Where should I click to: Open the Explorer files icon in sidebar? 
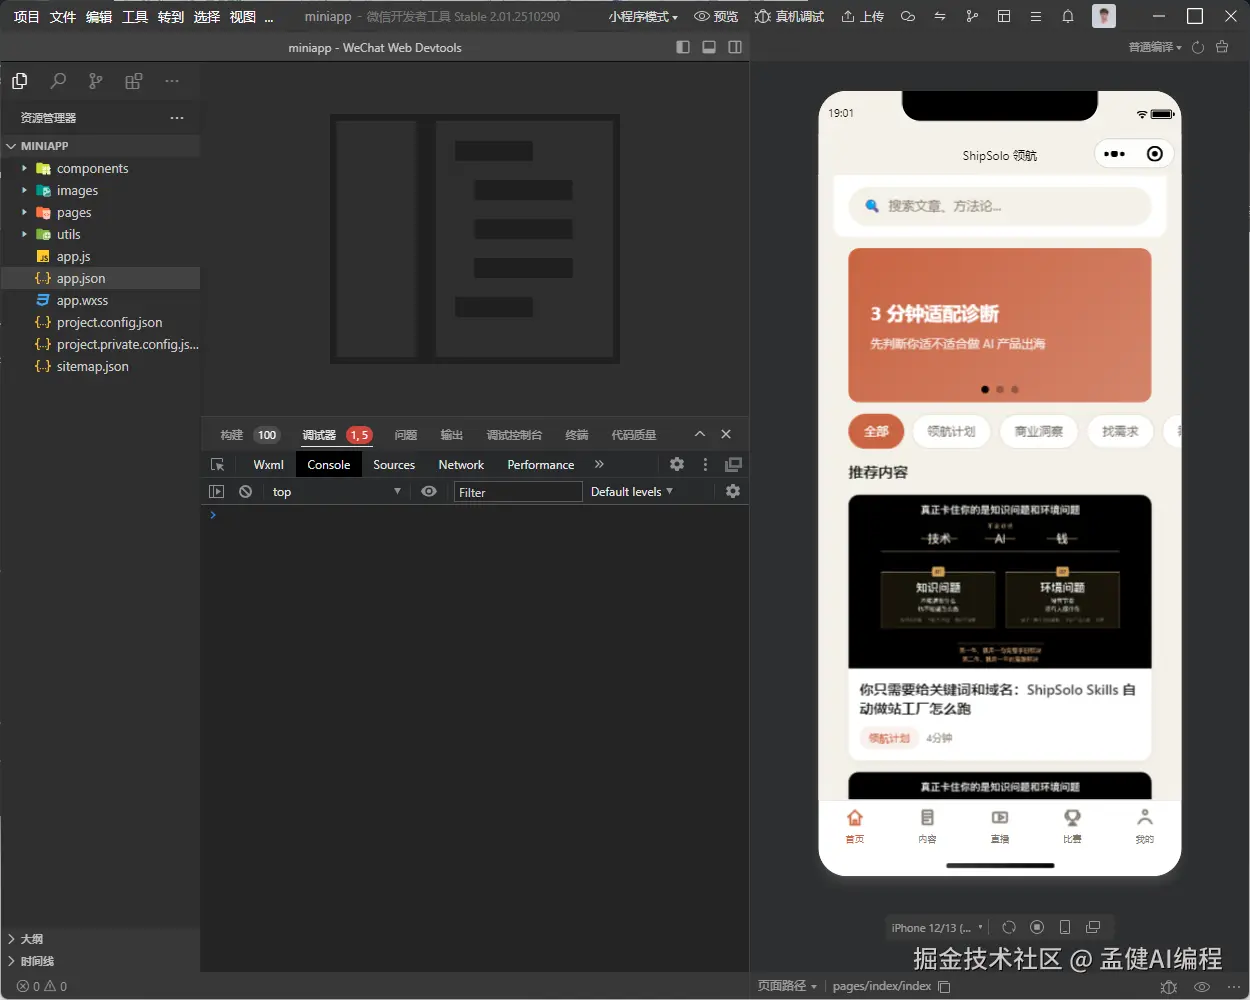click(x=19, y=81)
